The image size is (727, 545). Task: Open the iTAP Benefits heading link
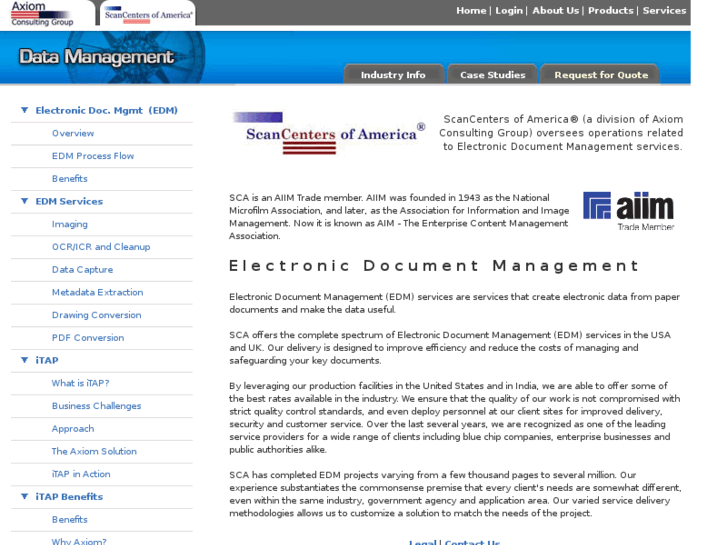pyautogui.click(x=69, y=497)
